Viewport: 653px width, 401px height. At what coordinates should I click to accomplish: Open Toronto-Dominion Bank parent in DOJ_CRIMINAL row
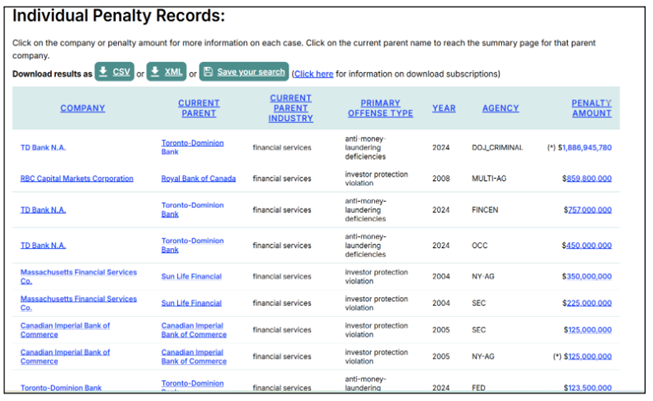click(x=192, y=147)
